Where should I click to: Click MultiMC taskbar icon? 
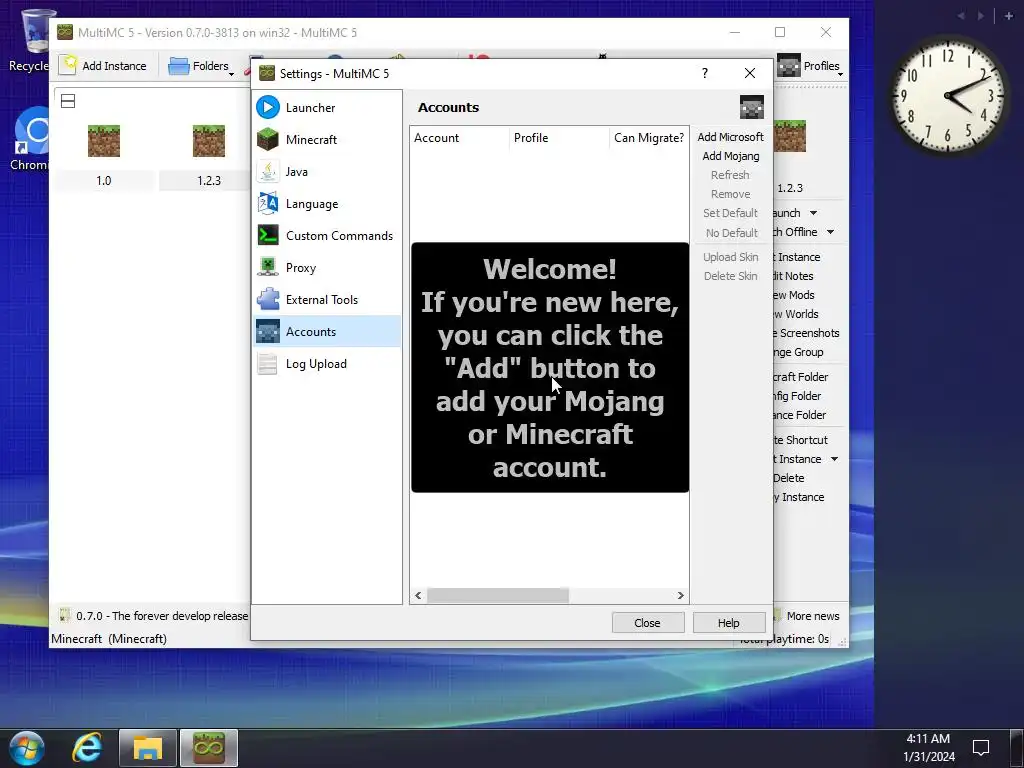tap(208, 748)
